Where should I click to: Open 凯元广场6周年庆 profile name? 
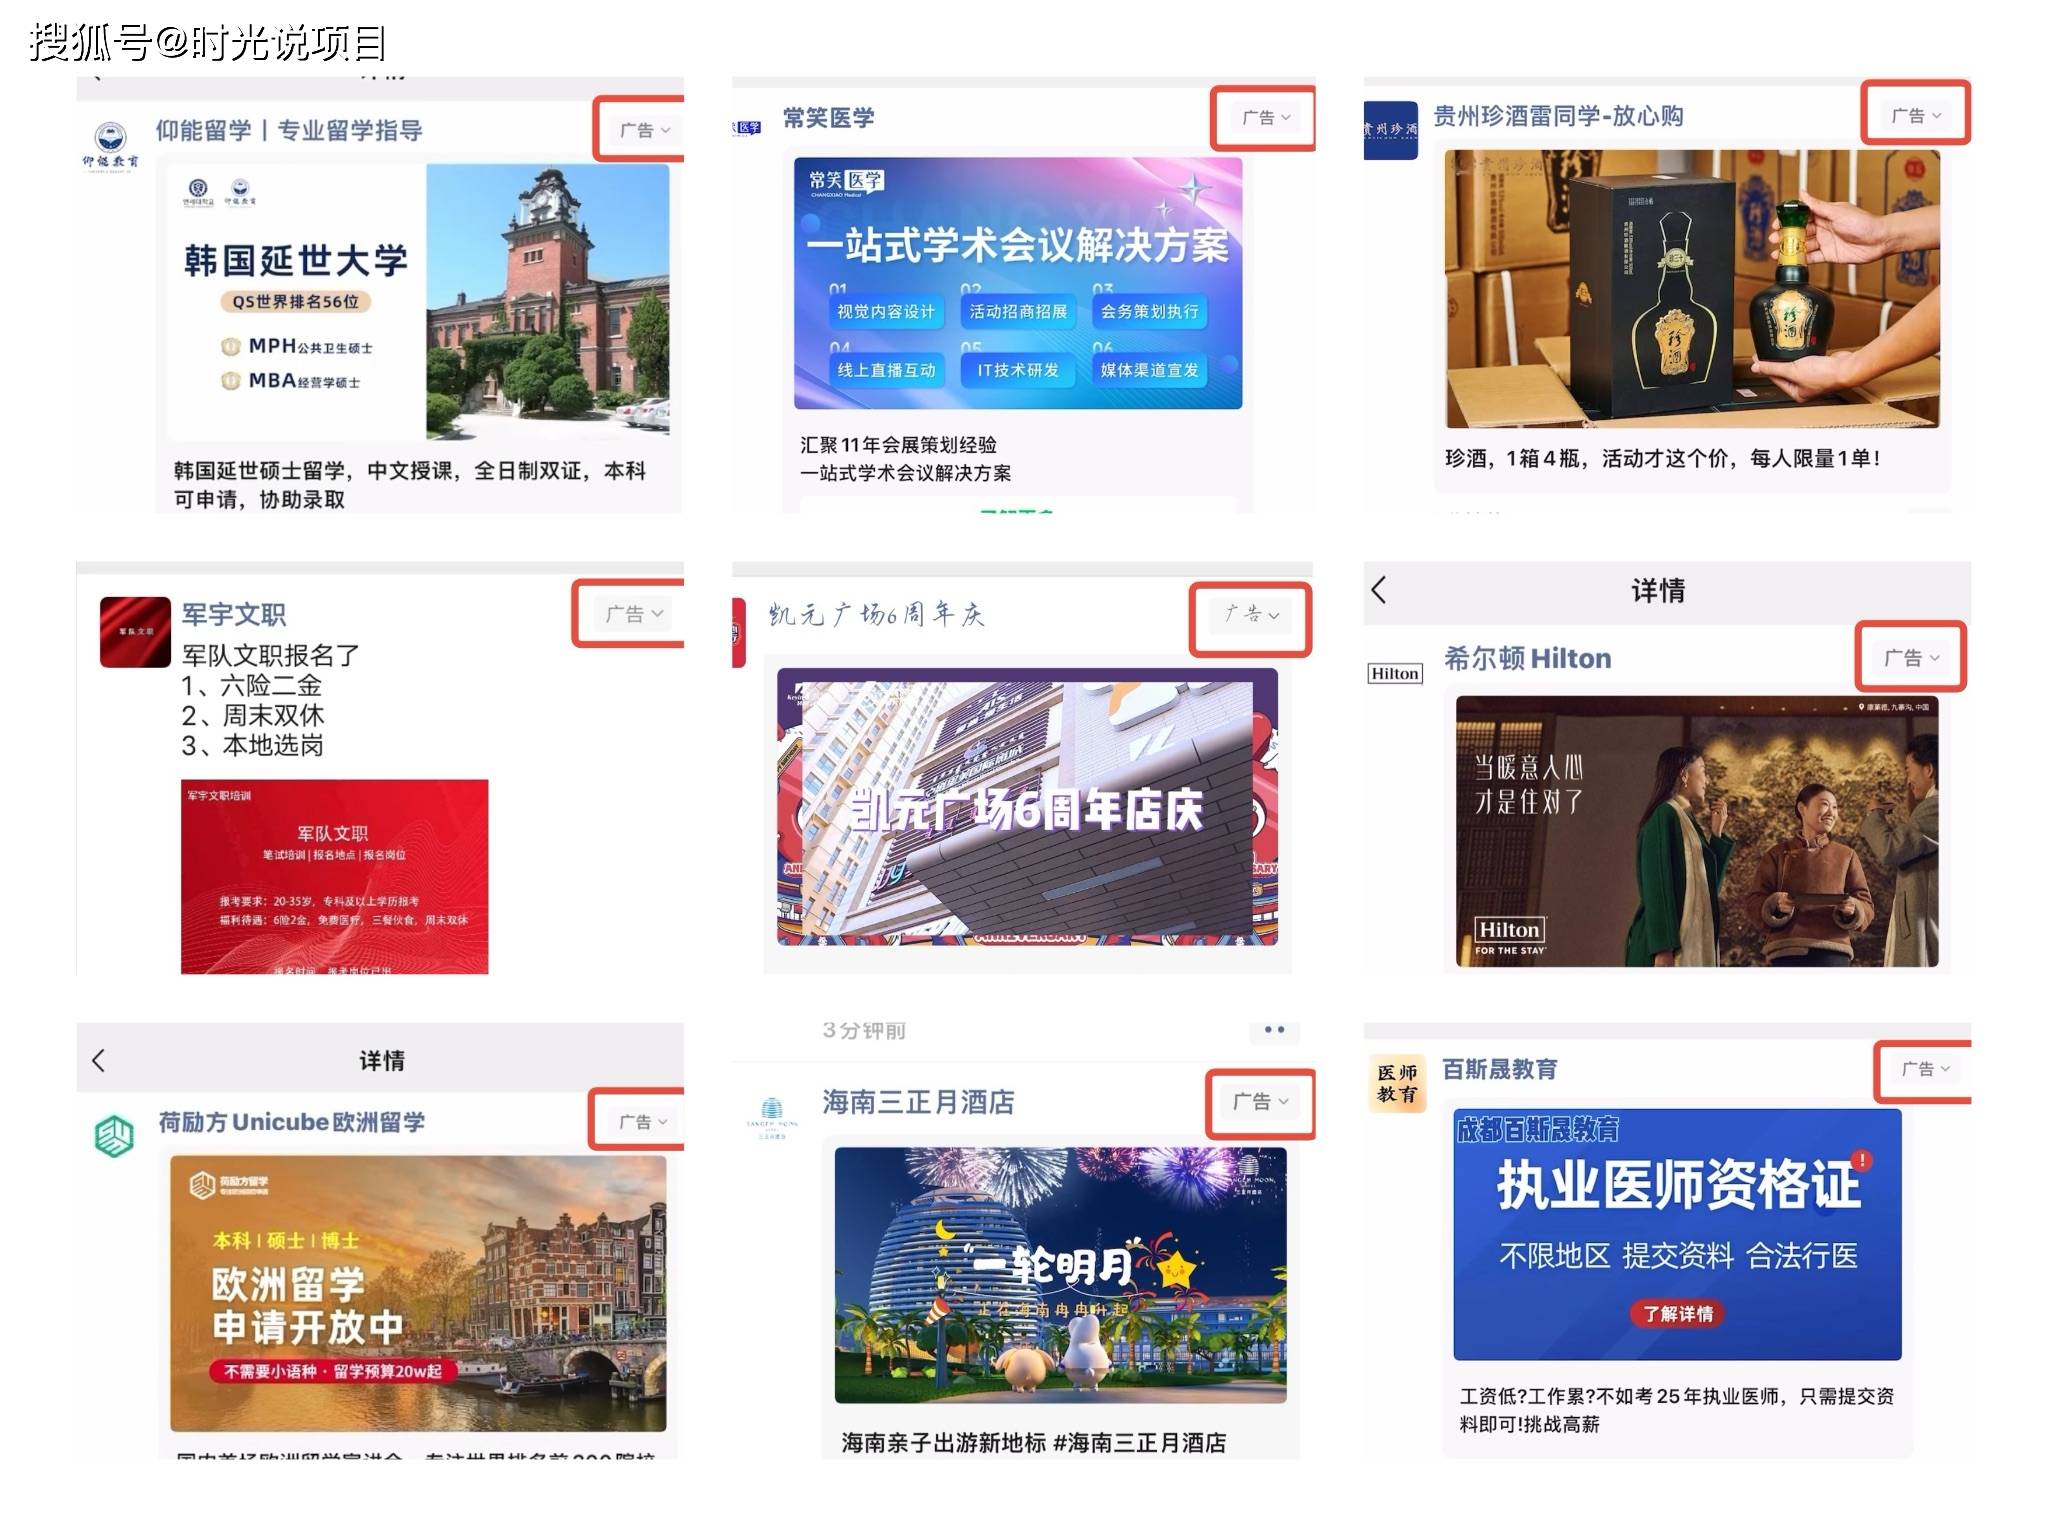[x=876, y=614]
